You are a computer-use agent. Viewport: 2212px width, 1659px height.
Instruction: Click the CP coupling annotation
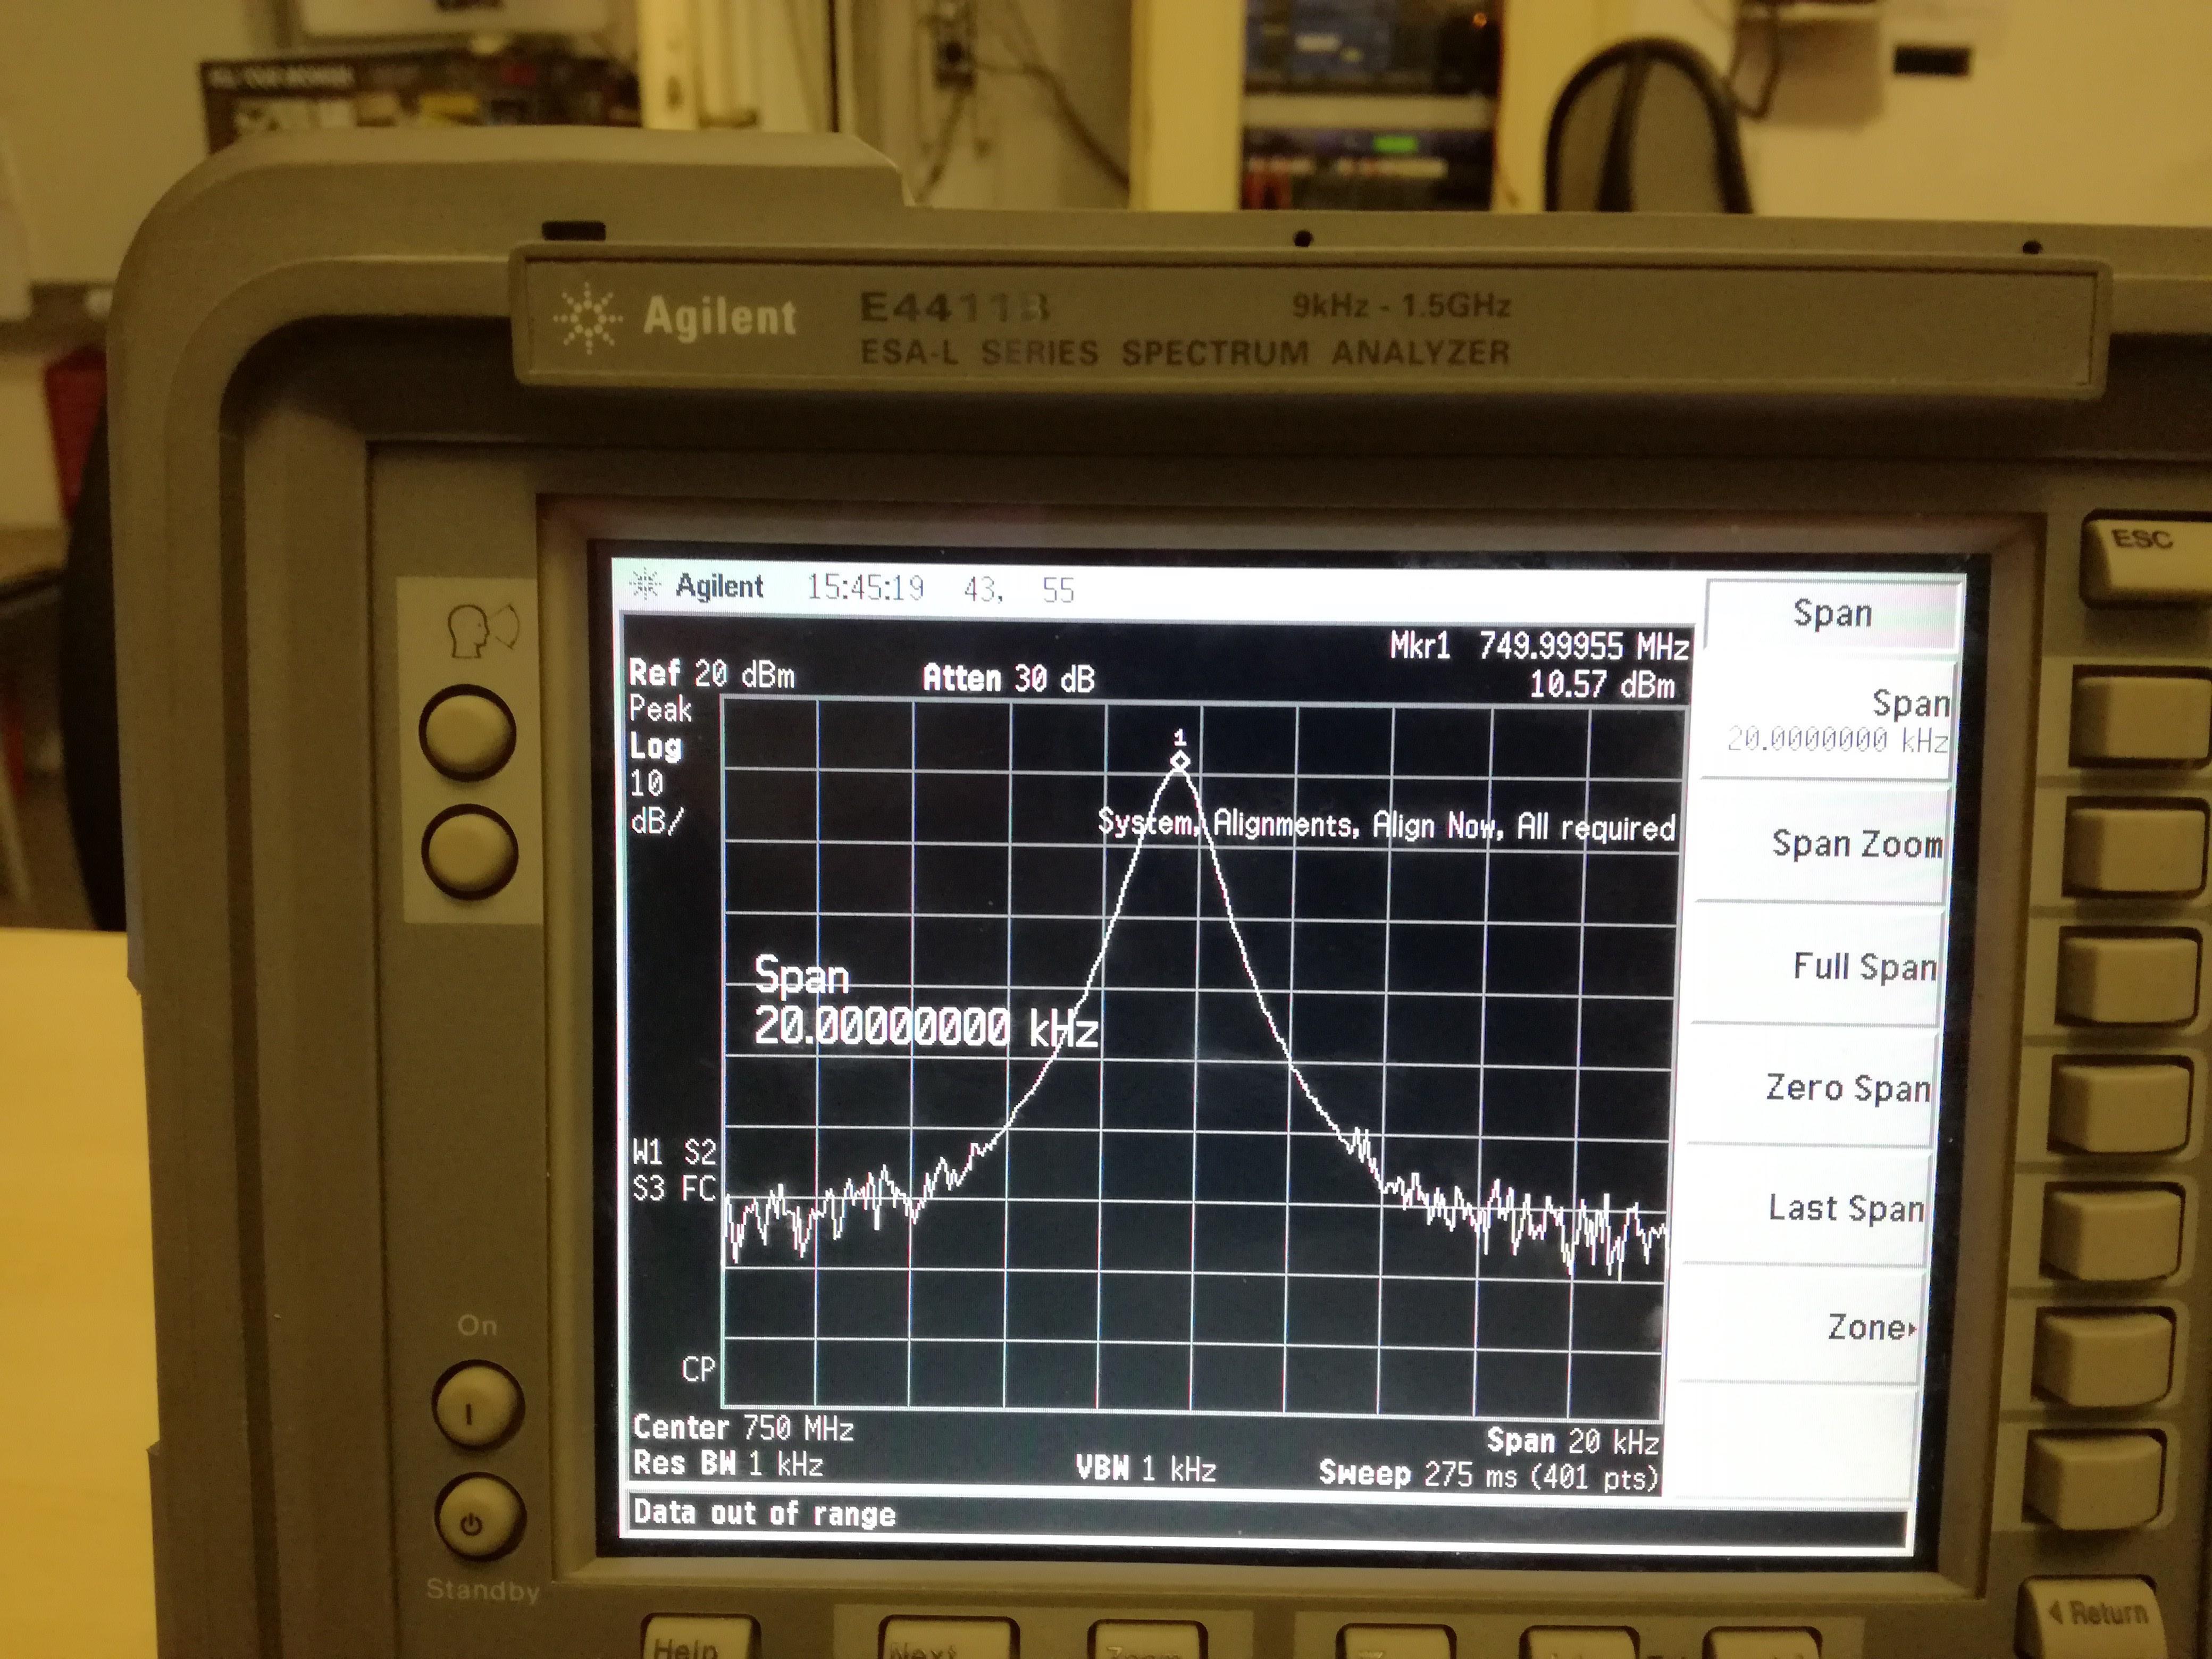coord(698,1368)
